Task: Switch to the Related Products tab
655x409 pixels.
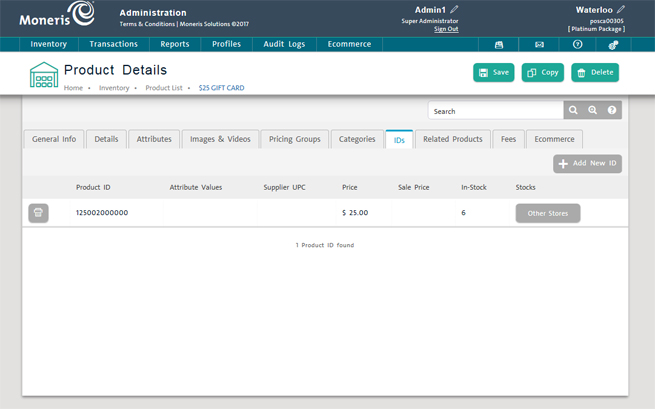Action: (452, 139)
